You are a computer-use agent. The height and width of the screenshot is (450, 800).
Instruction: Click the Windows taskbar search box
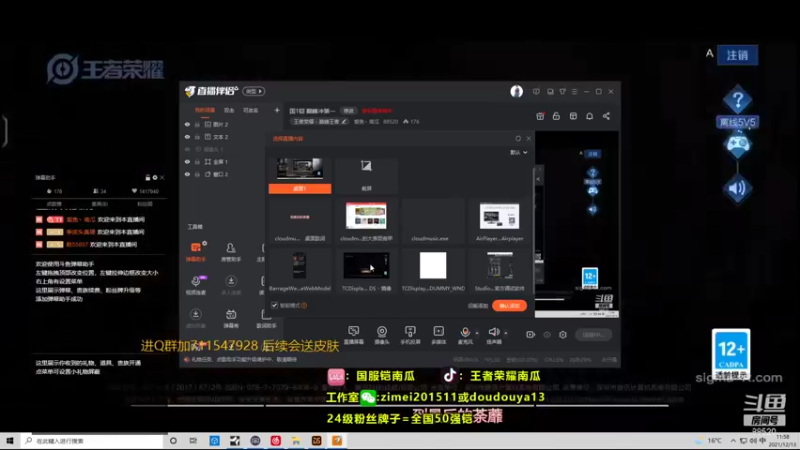93,440
